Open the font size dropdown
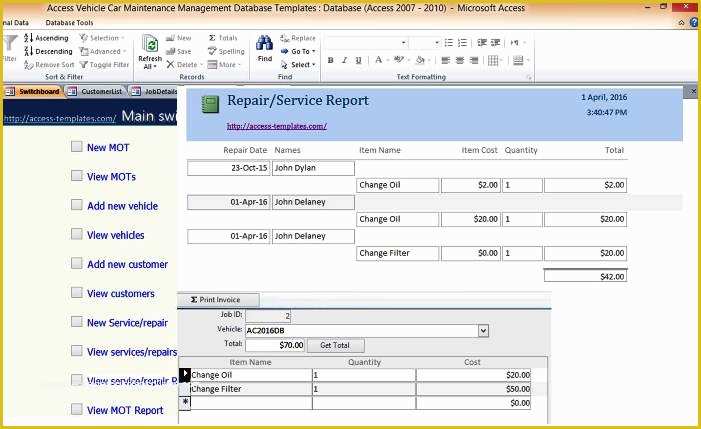The height and width of the screenshot is (429, 701). [x=437, y=42]
